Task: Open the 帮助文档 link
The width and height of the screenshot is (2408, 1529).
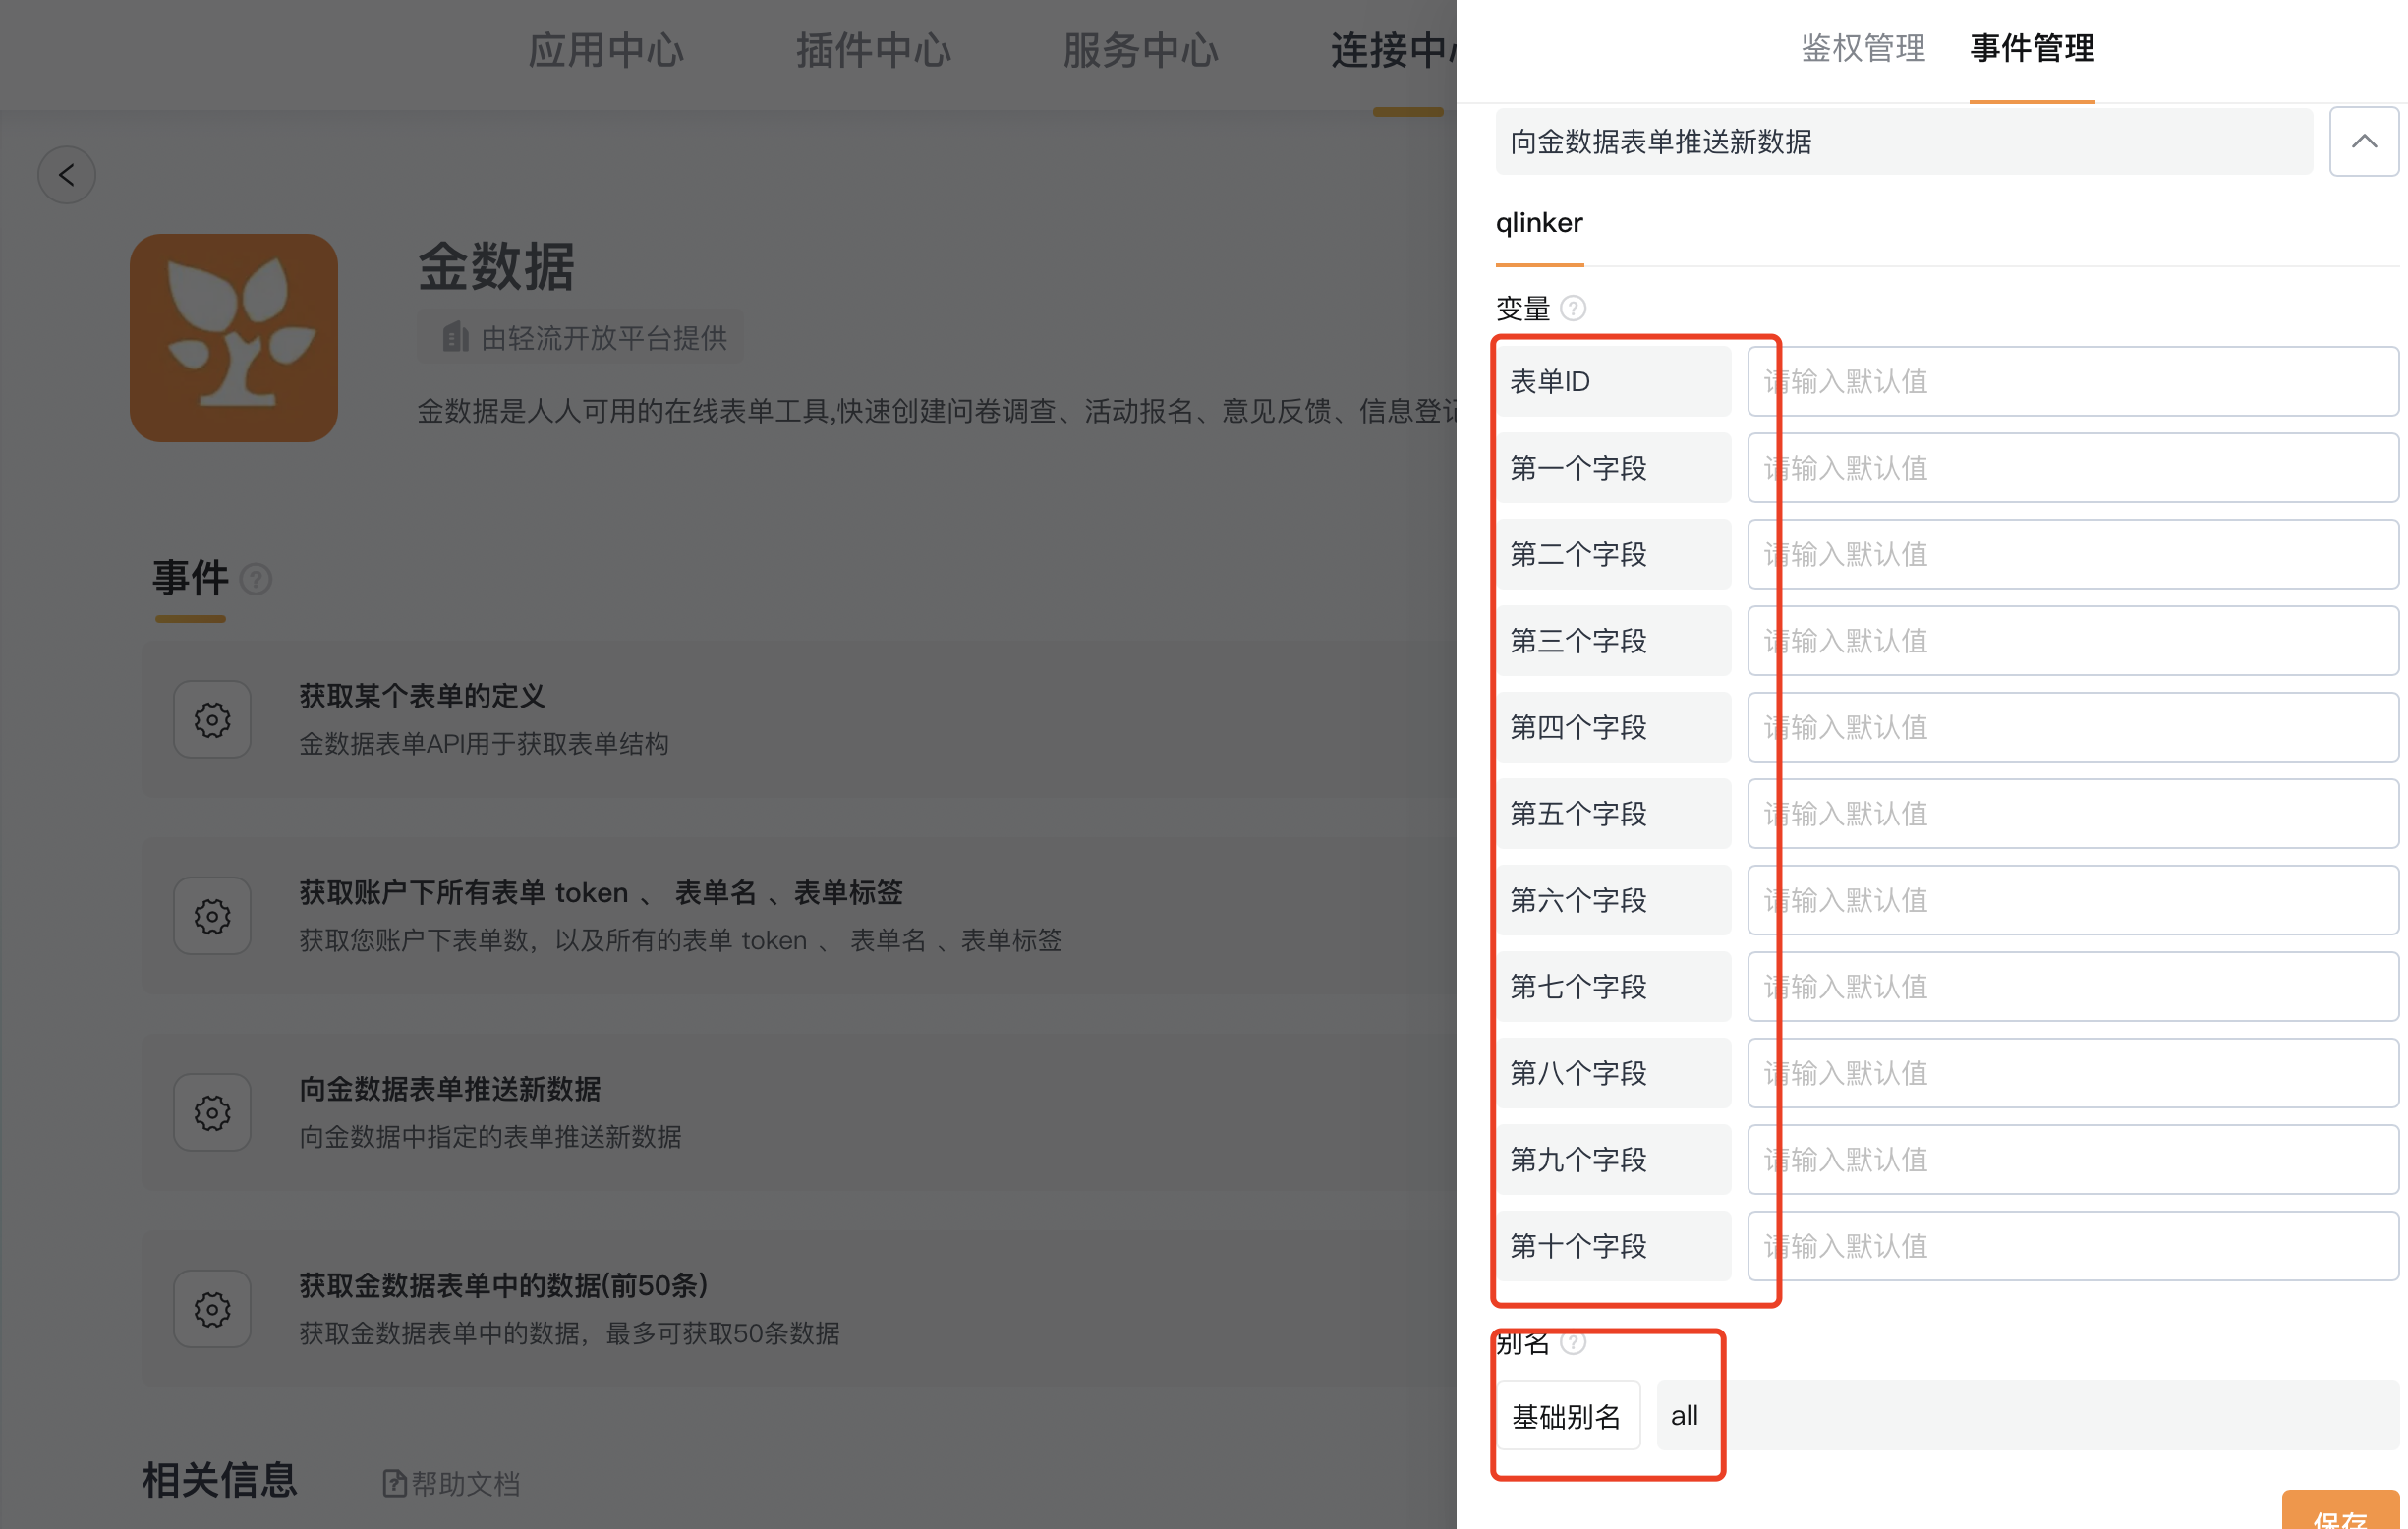Action: [x=452, y=1483]
